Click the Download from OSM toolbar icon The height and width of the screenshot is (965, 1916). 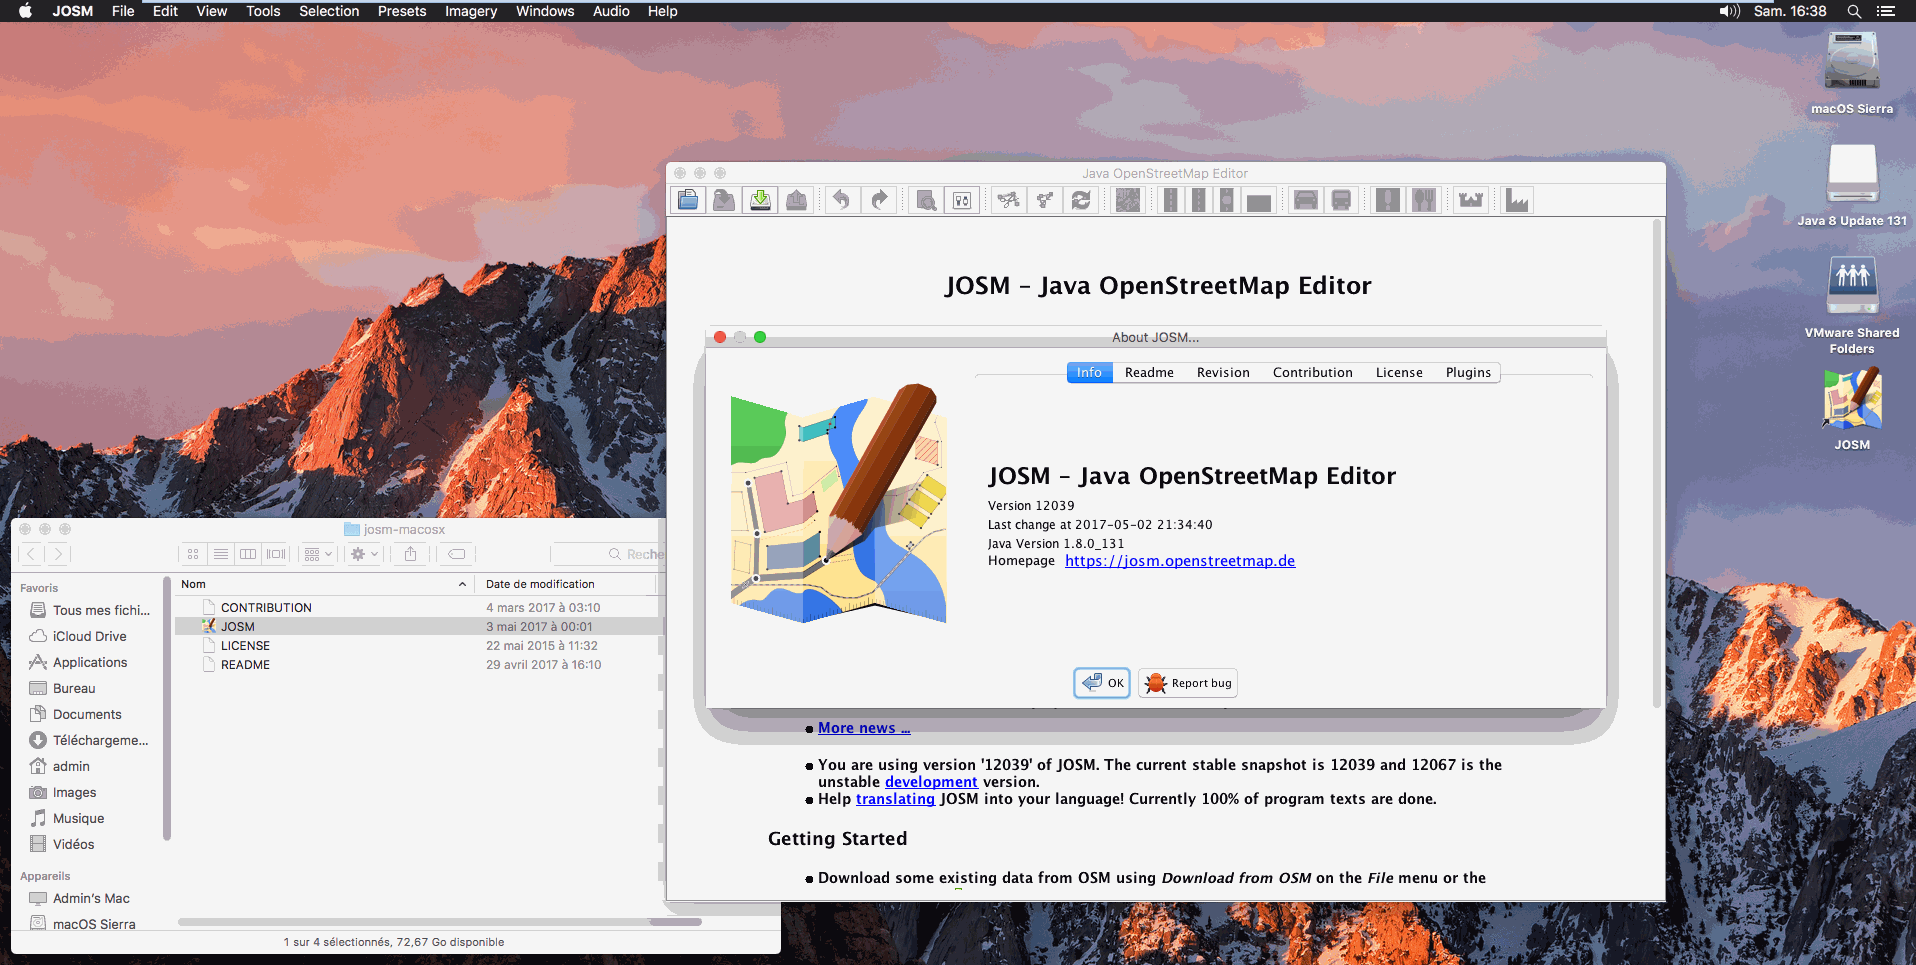pyautogui.click(x=761, y=200)
